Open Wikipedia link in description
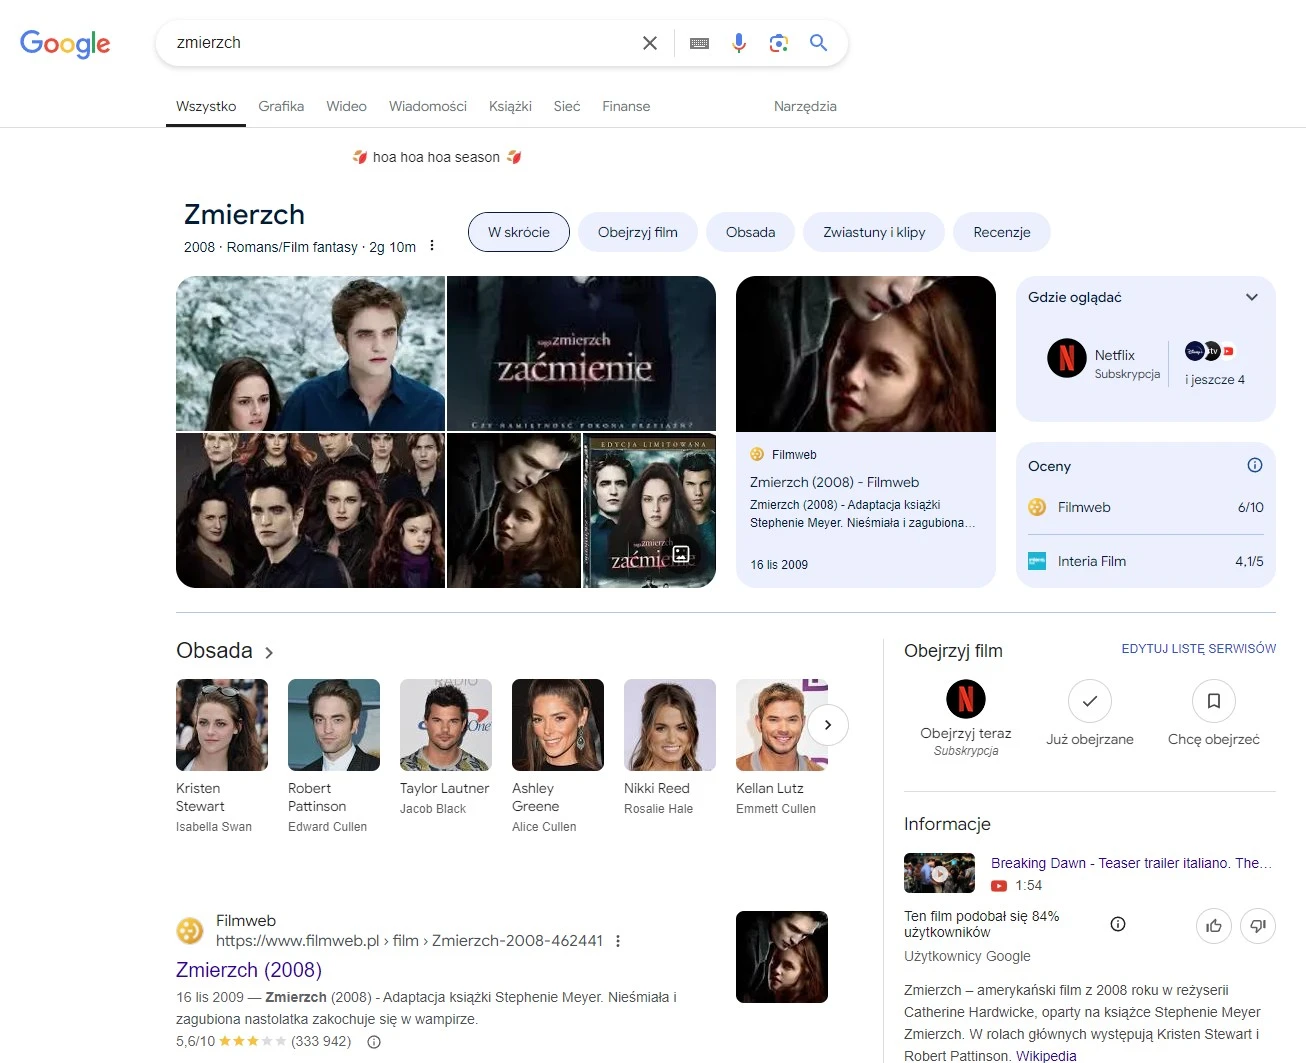 pyautogui.click(x=1046, y=1056)
